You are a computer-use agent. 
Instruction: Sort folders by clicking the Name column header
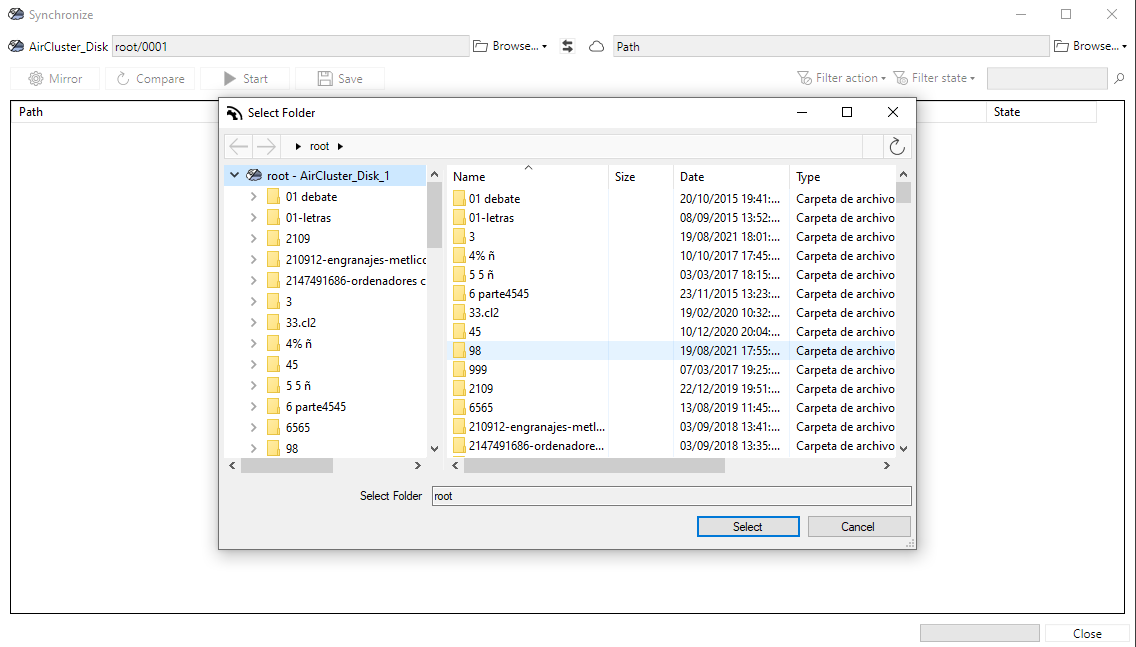469,176
